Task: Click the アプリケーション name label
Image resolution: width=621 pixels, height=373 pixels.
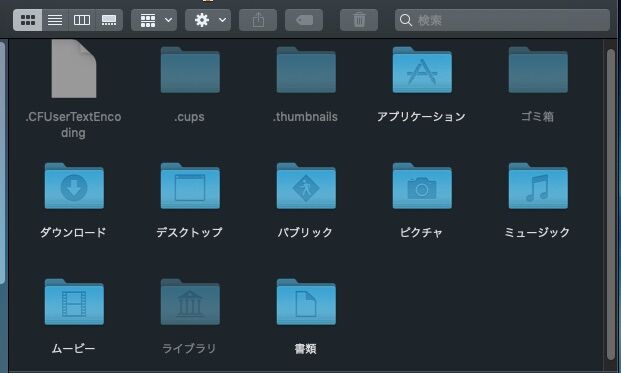Action: (421, 117)
